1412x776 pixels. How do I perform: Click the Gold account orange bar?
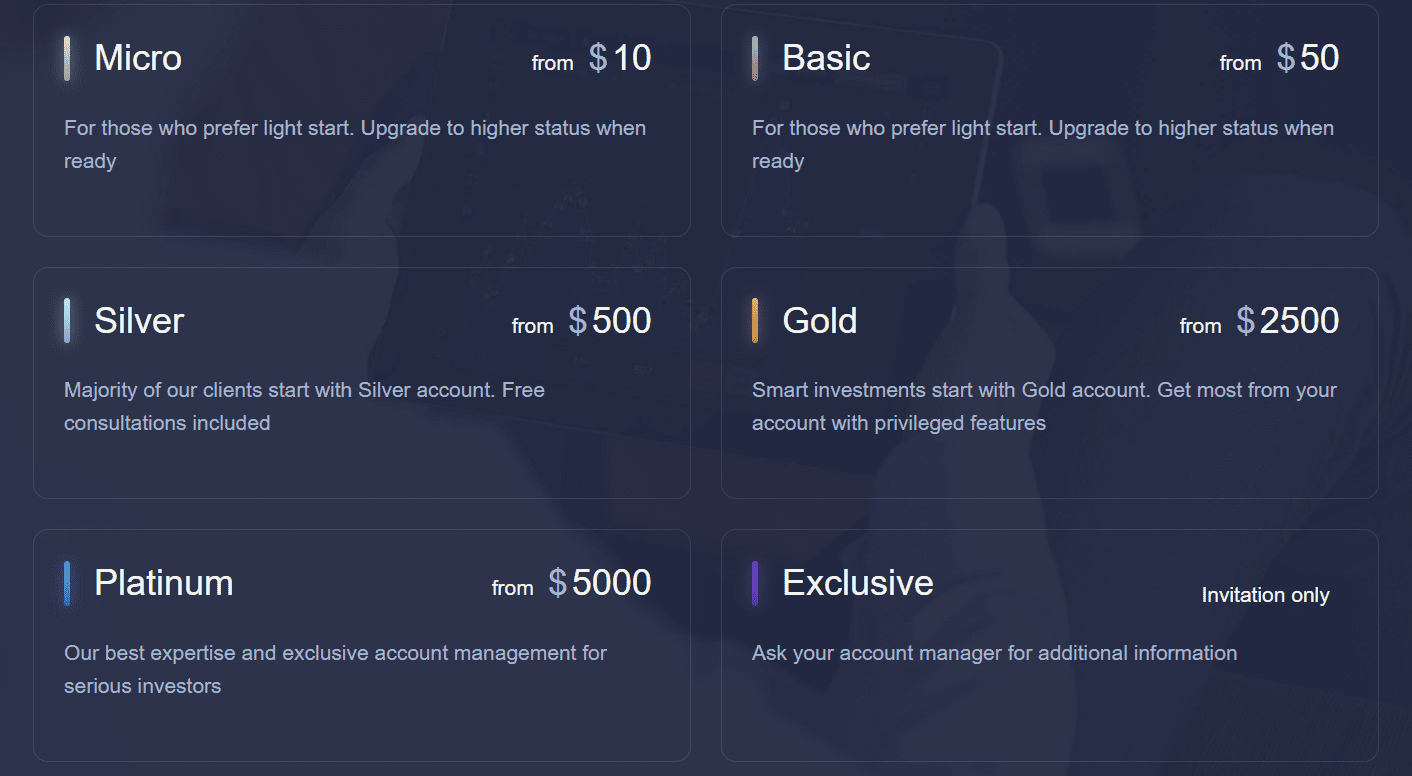coord(755,320)
